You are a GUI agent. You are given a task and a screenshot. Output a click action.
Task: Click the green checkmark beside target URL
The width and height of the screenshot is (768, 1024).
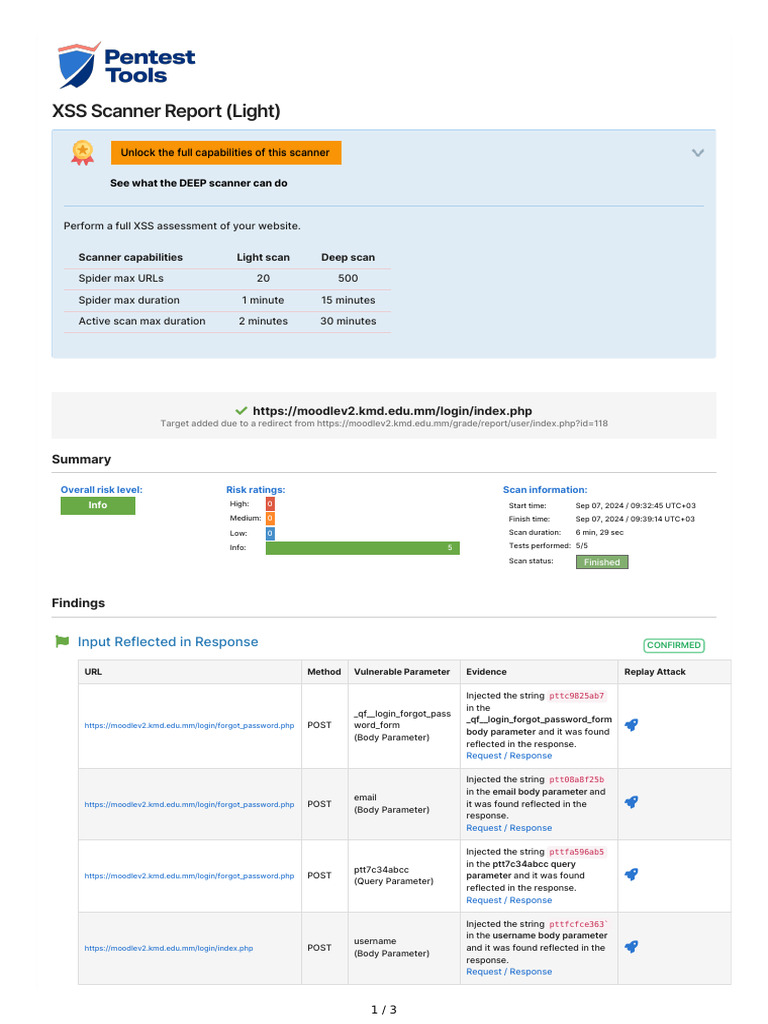tap(242, 410)
